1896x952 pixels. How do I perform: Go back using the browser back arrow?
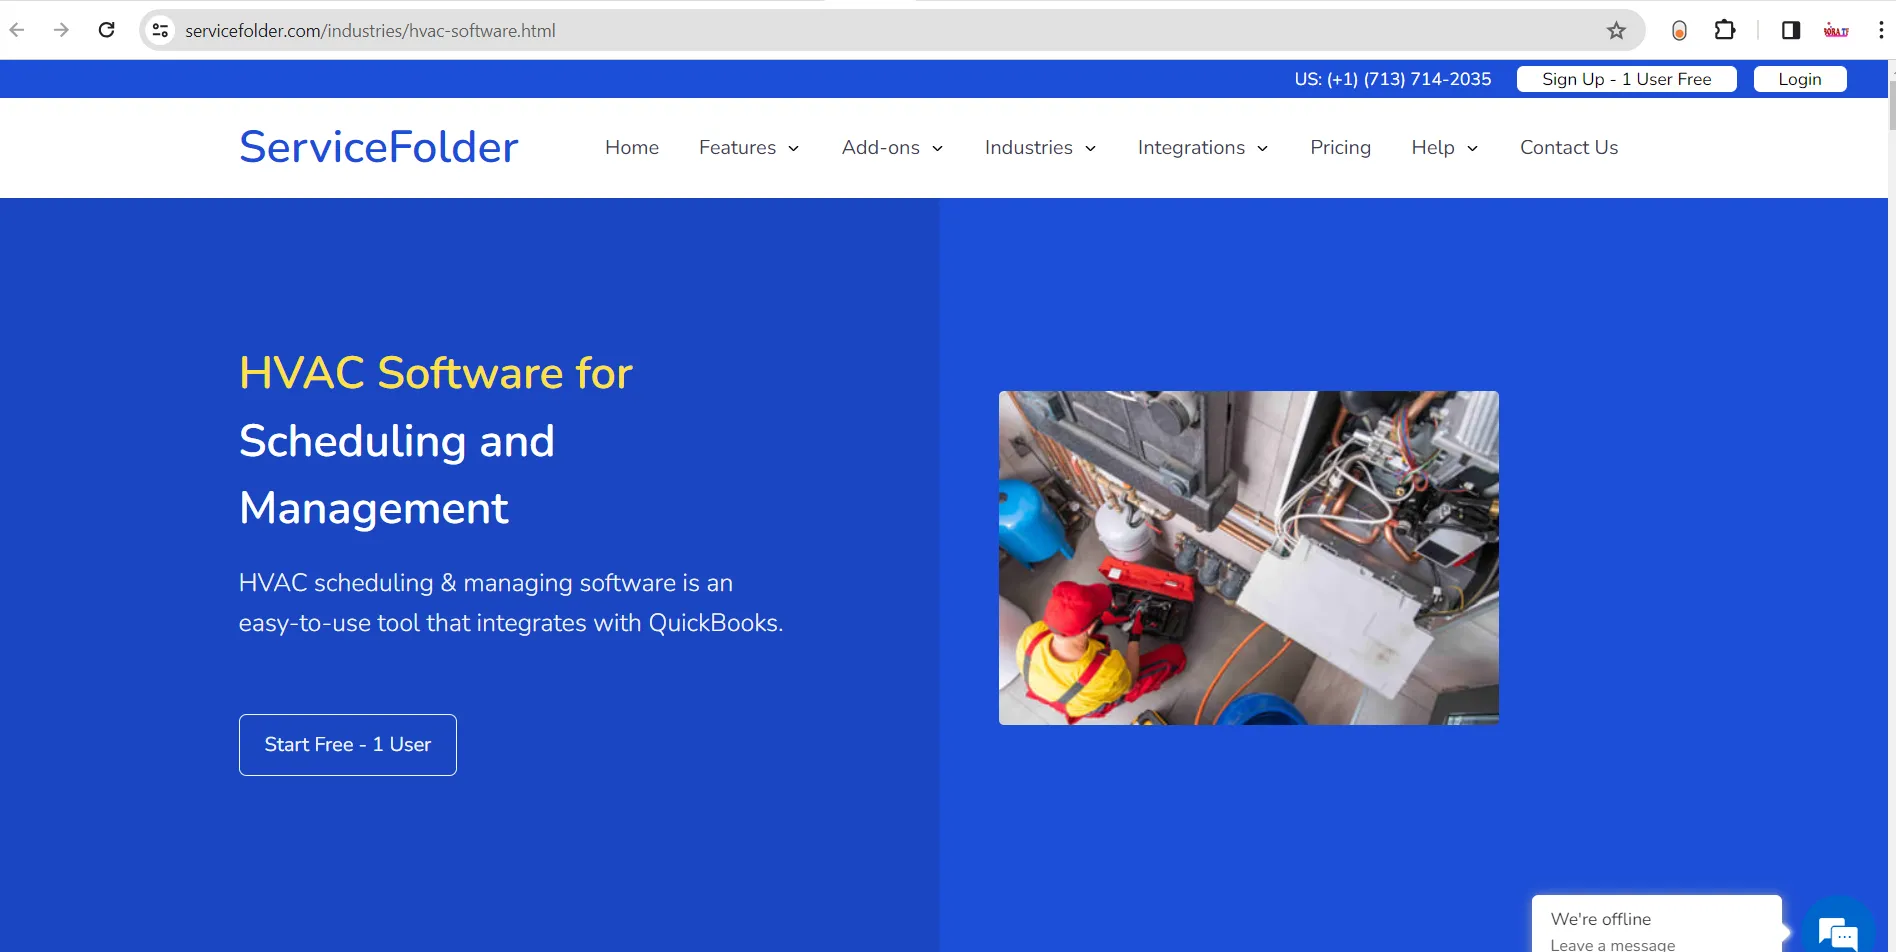click(x=17, y=30)
